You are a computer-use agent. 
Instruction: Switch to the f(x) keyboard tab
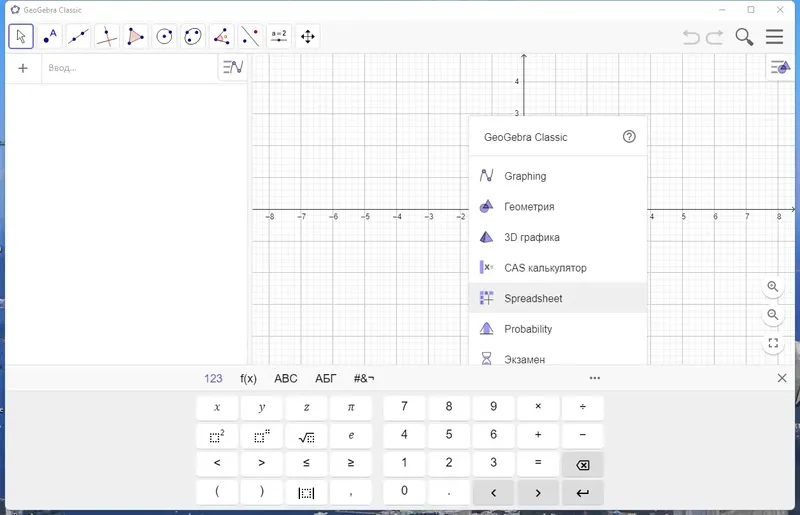(248, 379)
